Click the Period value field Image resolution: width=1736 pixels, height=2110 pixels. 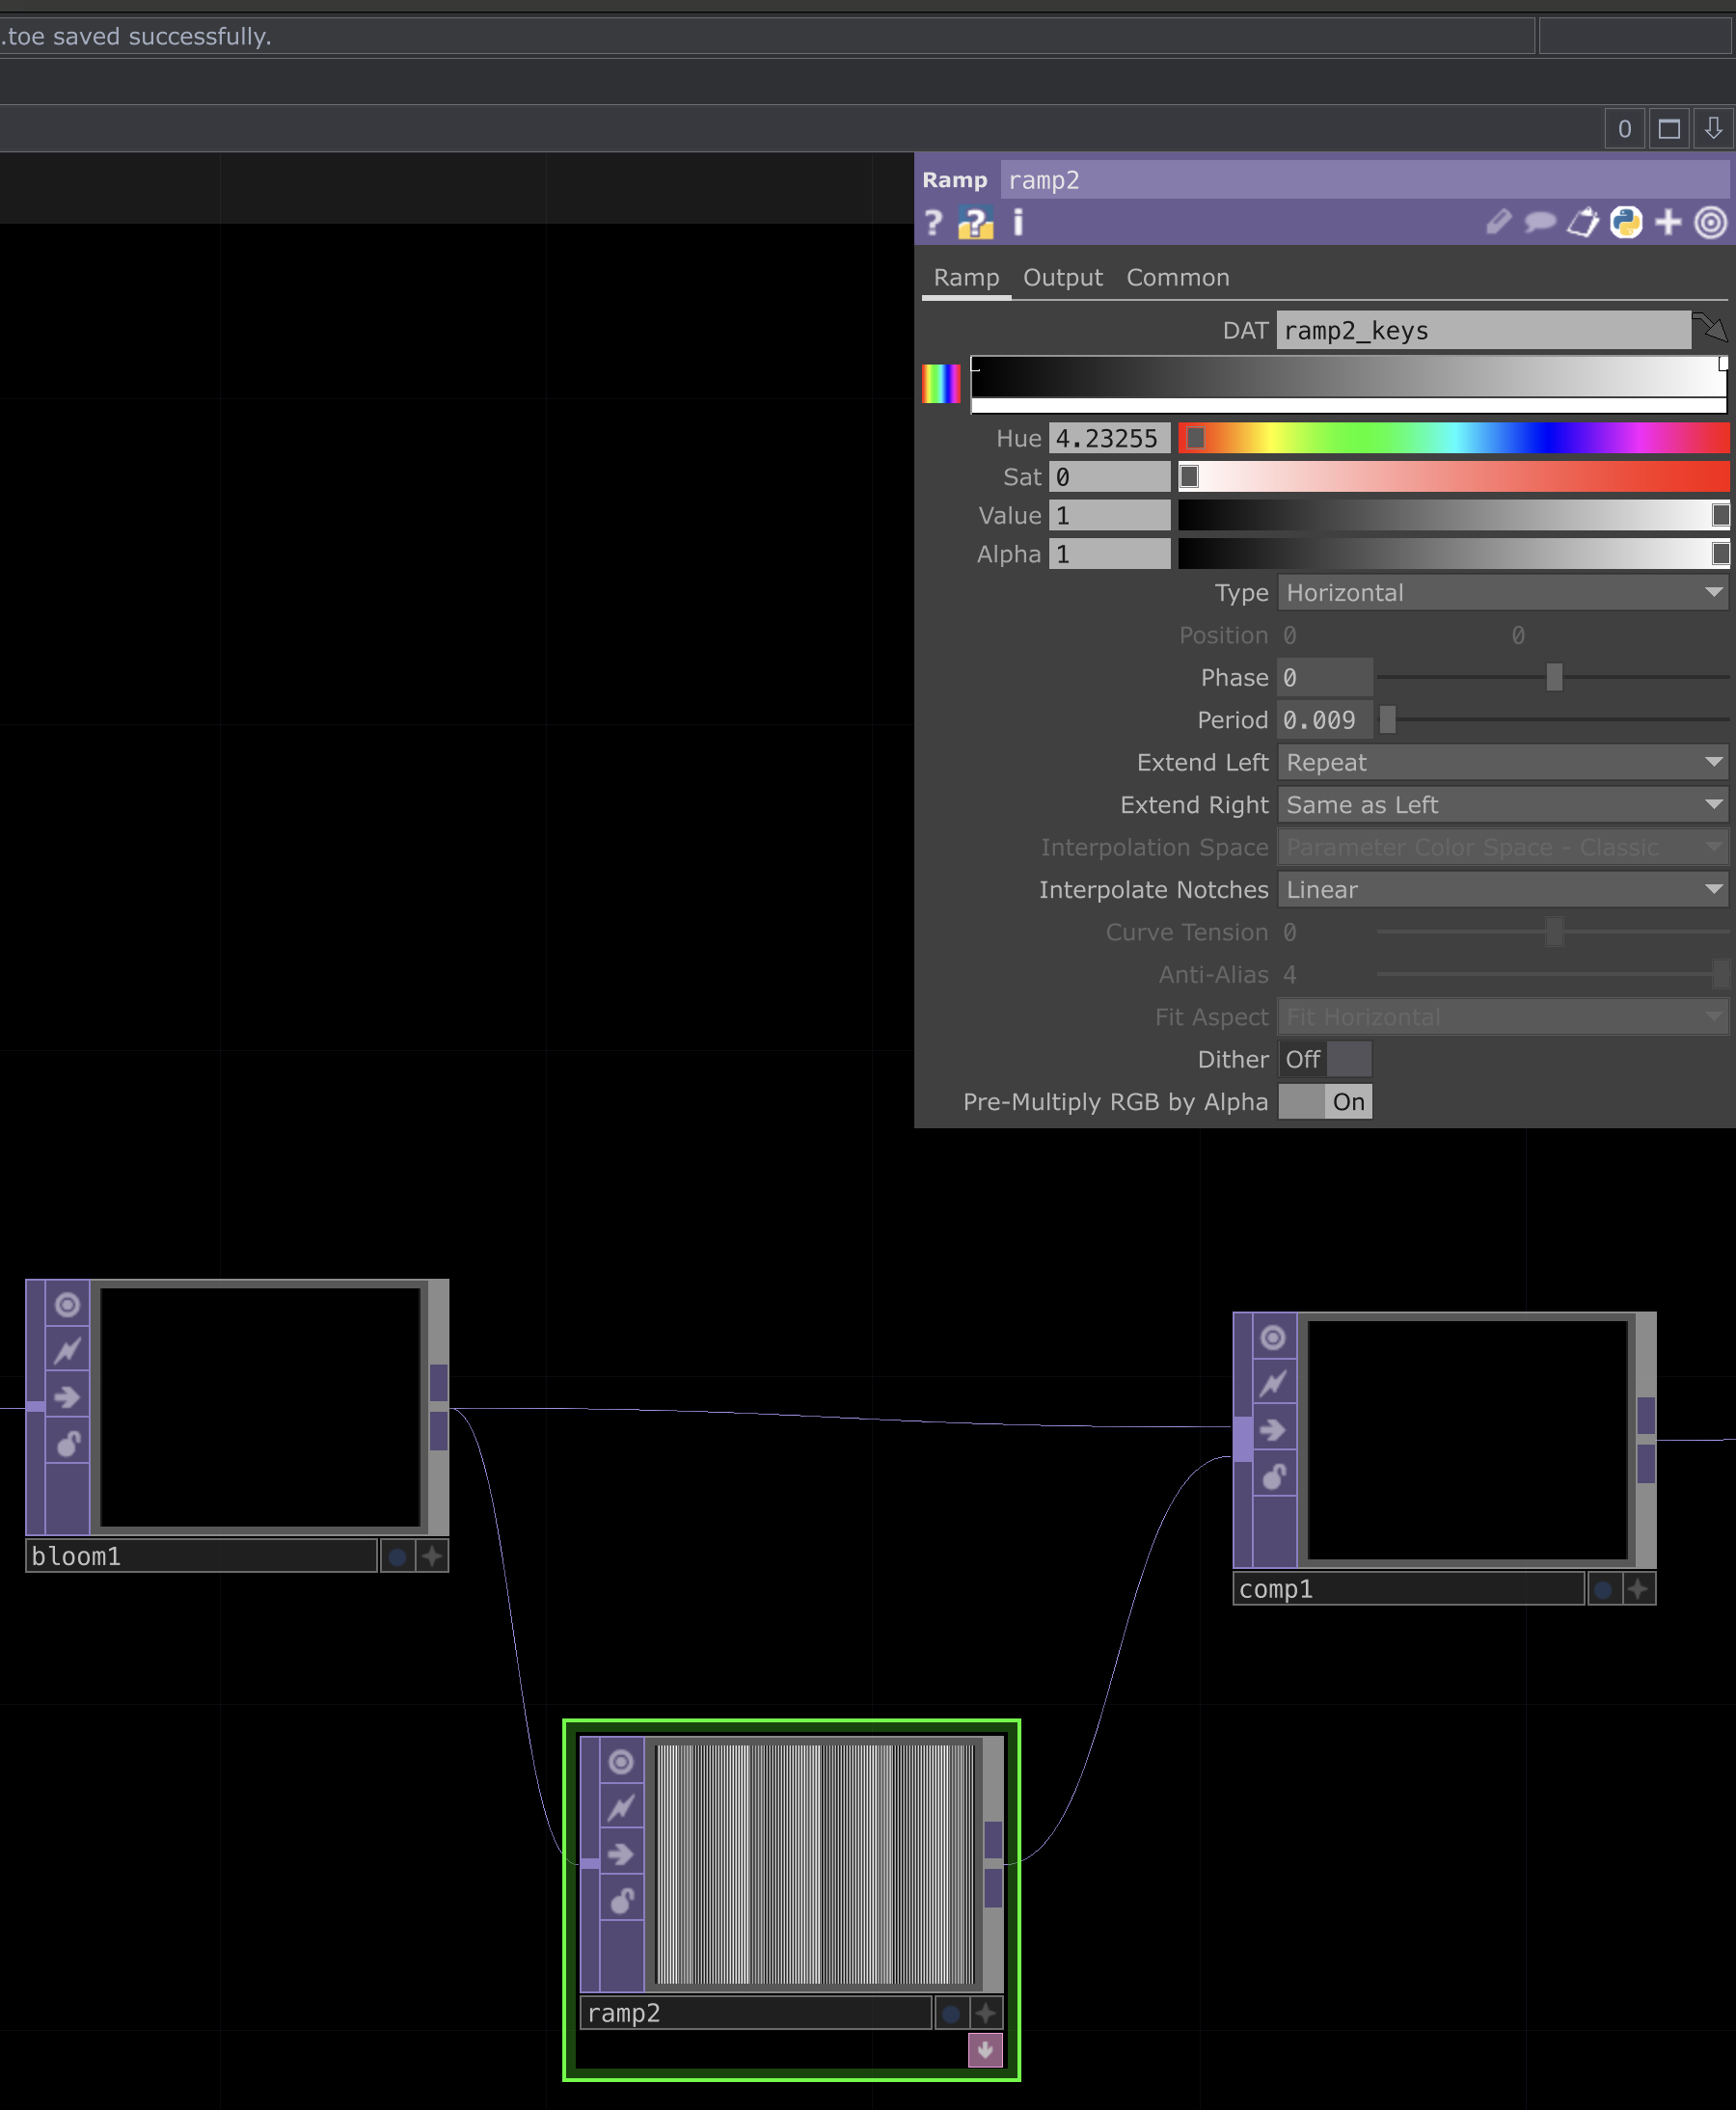coord(1323,720)
